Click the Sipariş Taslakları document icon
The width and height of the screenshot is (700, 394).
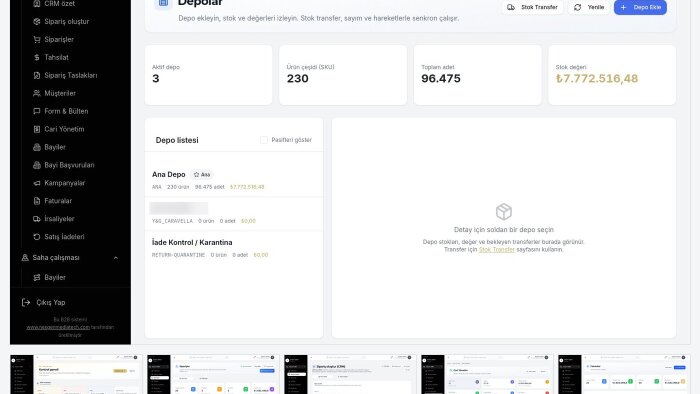click(x=37, y=75)
